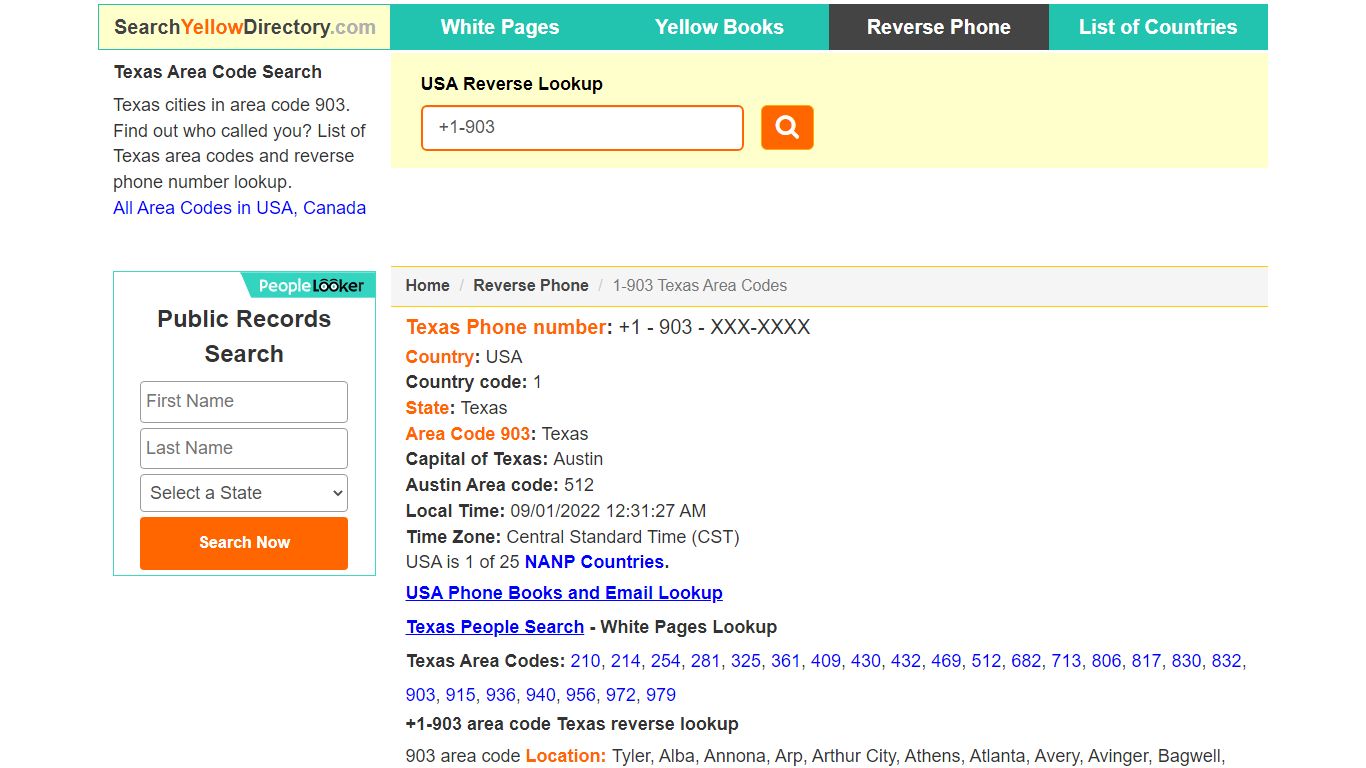The height and width of the screenshot is (768, 1366).
Task: Click the Capital of Texas: Austin line
Action: point(504,459)
